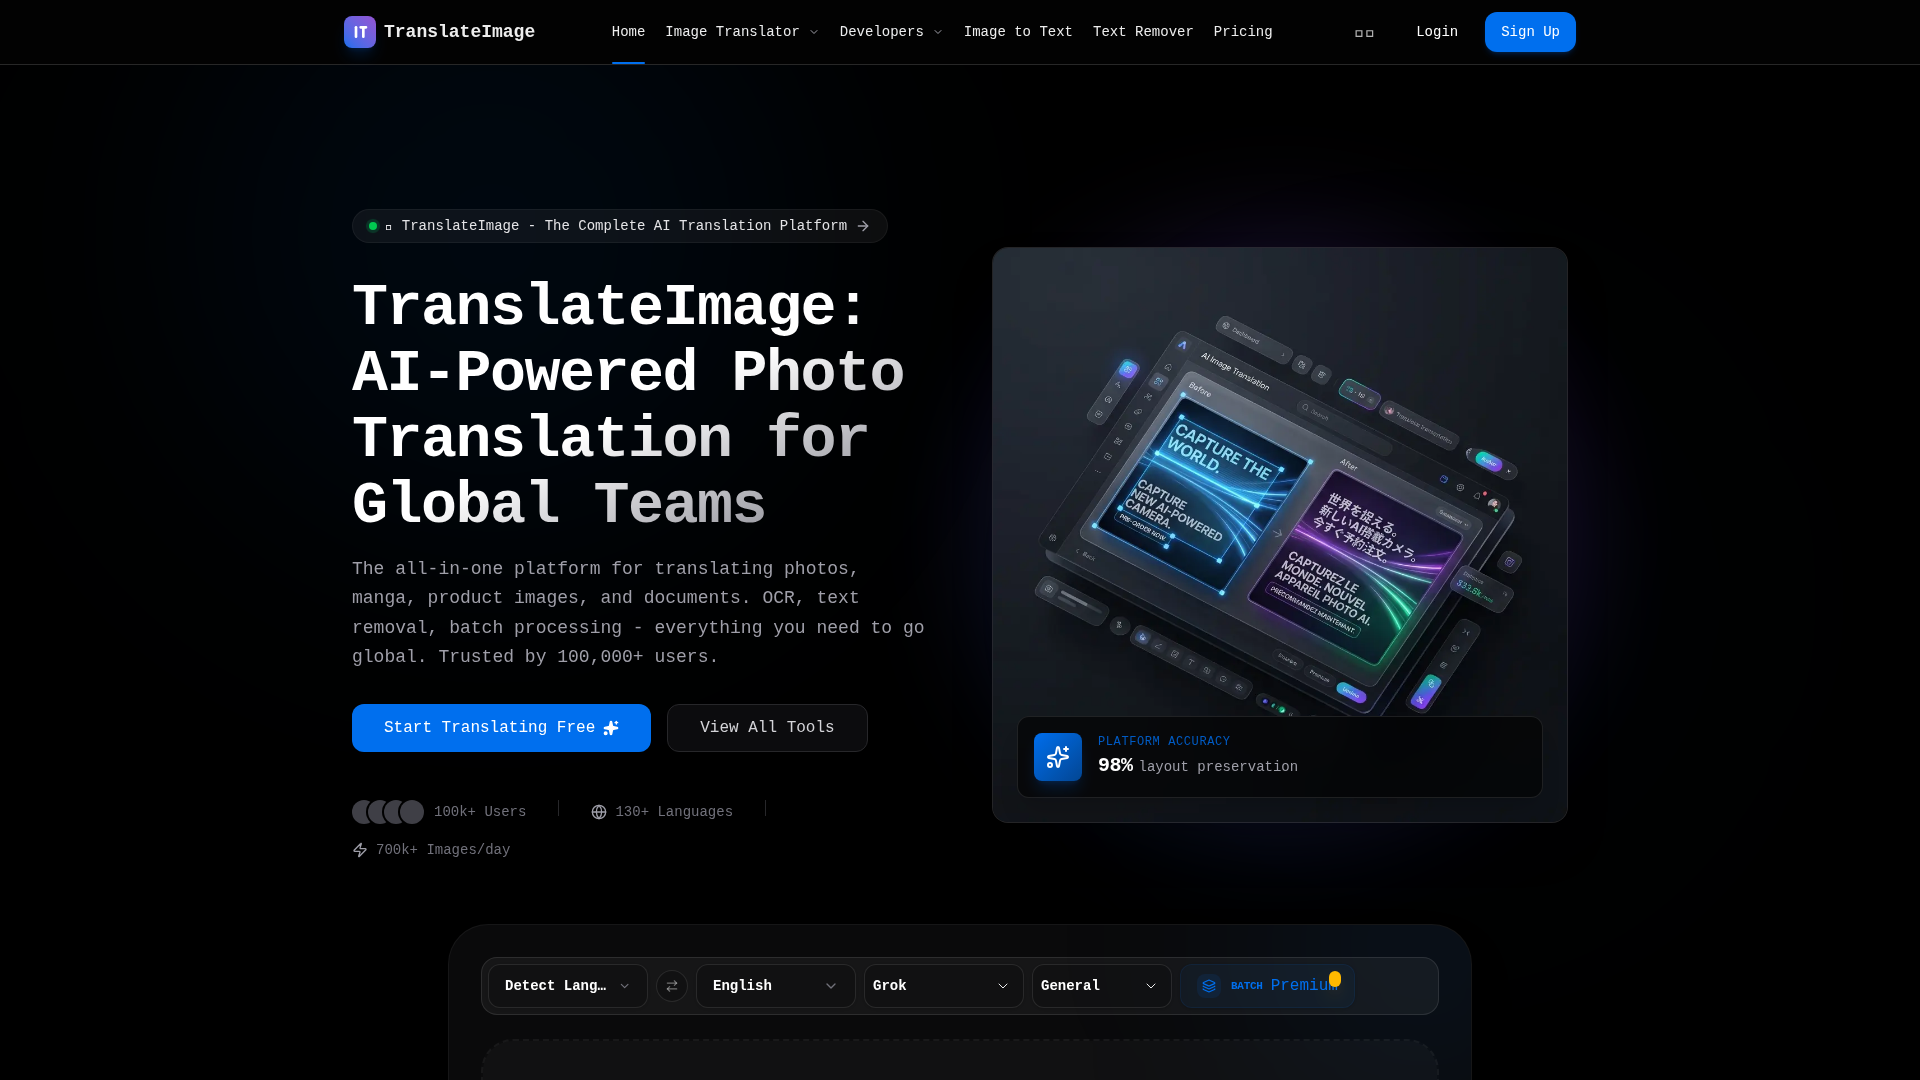Swap source and target languages
This screenshot has height=1080, width=1920.
[x=672, y=986]
